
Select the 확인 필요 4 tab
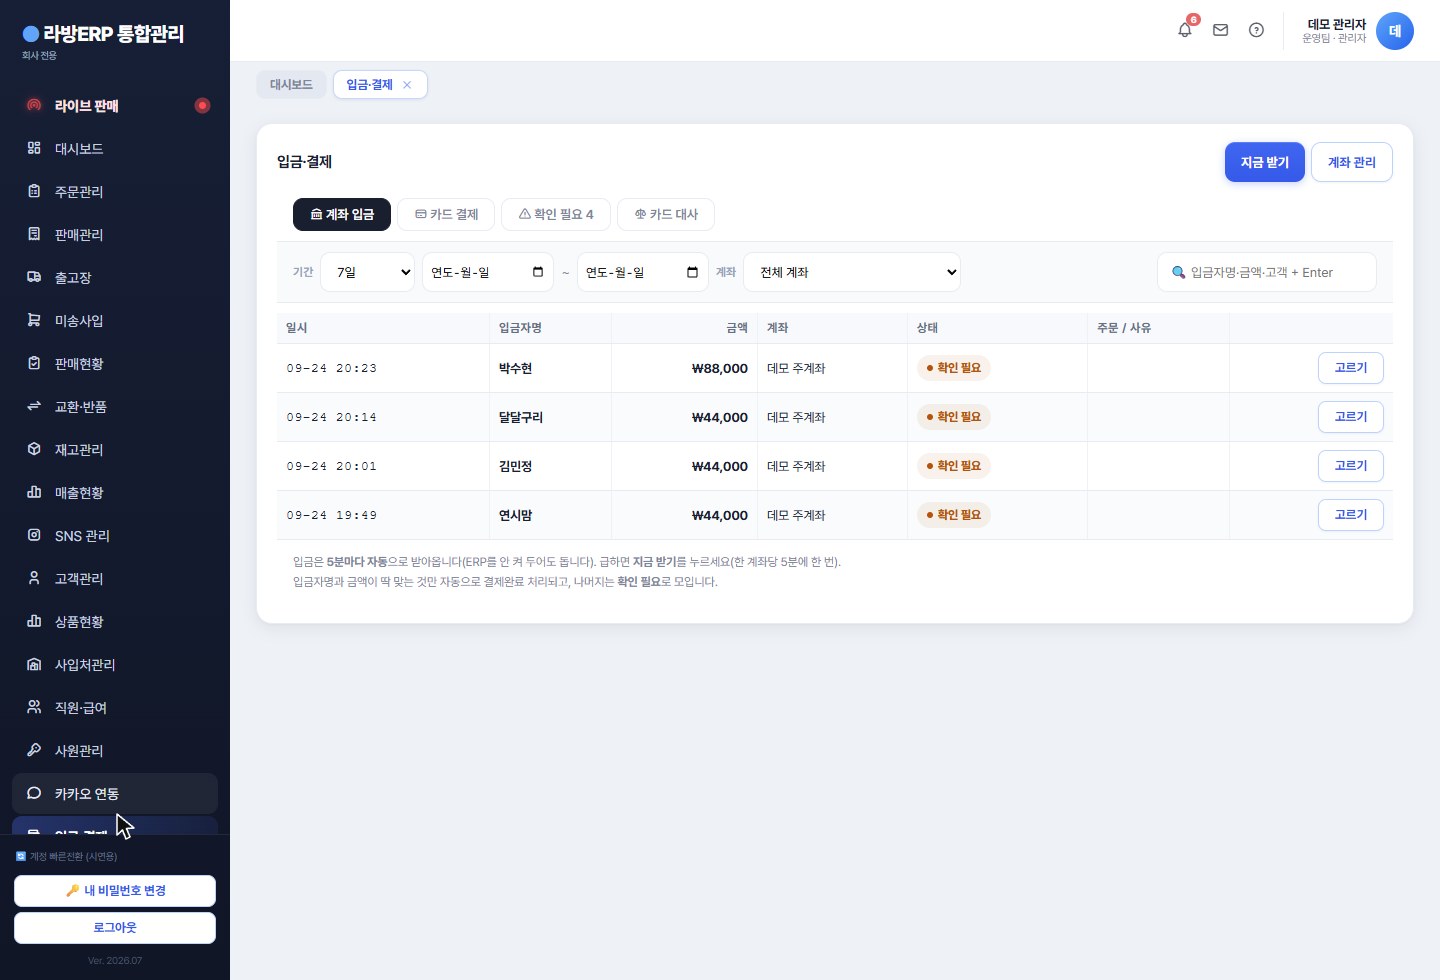(556, 214)
